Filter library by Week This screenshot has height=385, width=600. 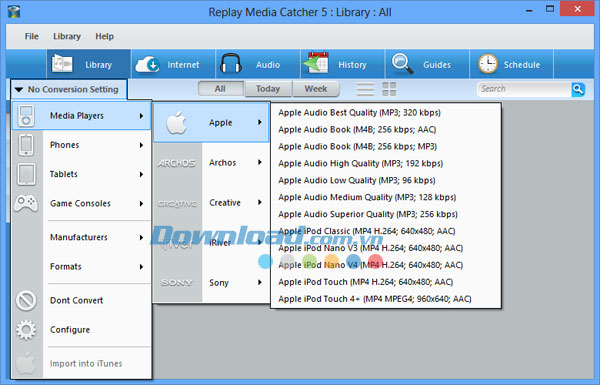[316, 89]
